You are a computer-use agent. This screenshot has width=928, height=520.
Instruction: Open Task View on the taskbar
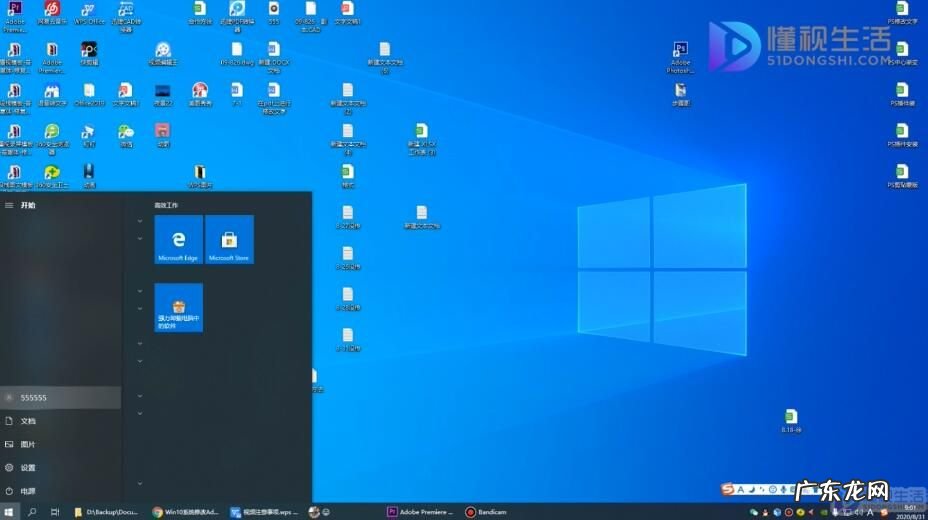[55, 512]
